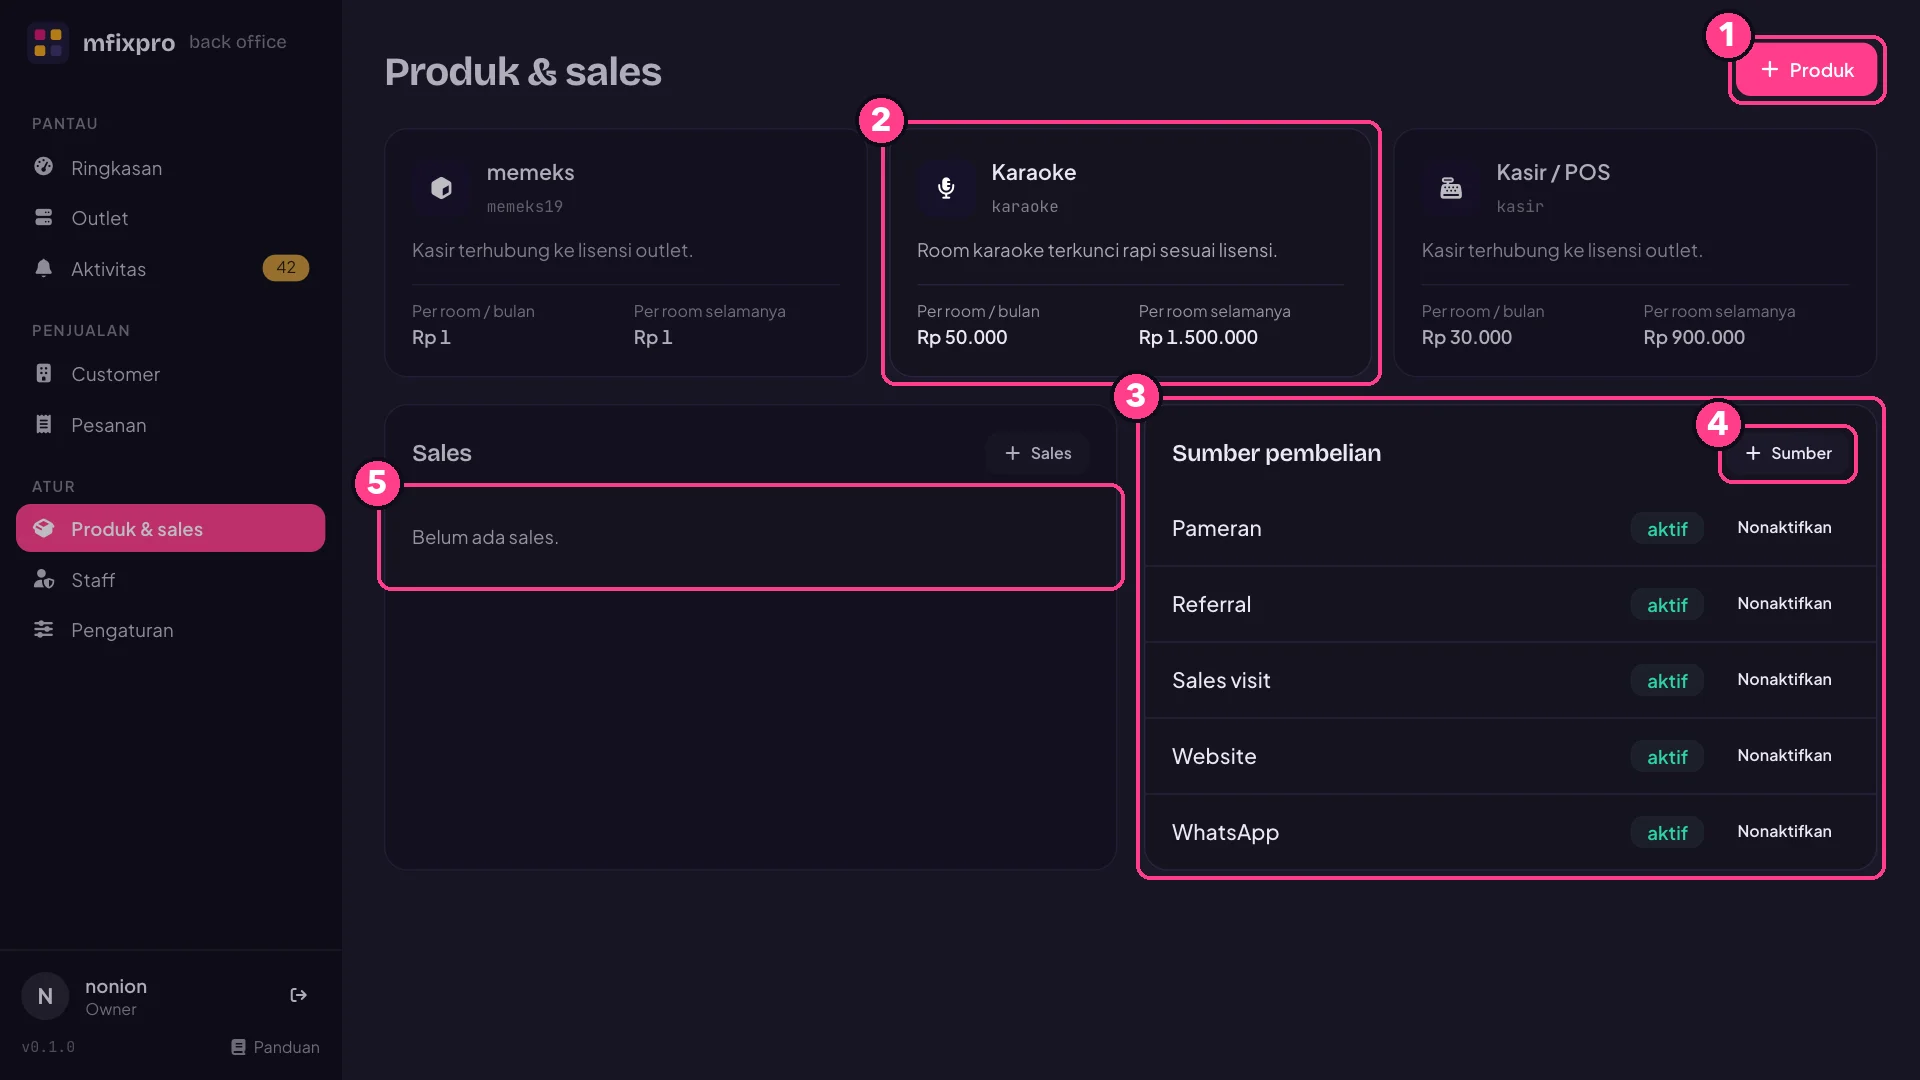1920x1080 pixels.
Task: Navigate to the Staff page
Action: 170,580
